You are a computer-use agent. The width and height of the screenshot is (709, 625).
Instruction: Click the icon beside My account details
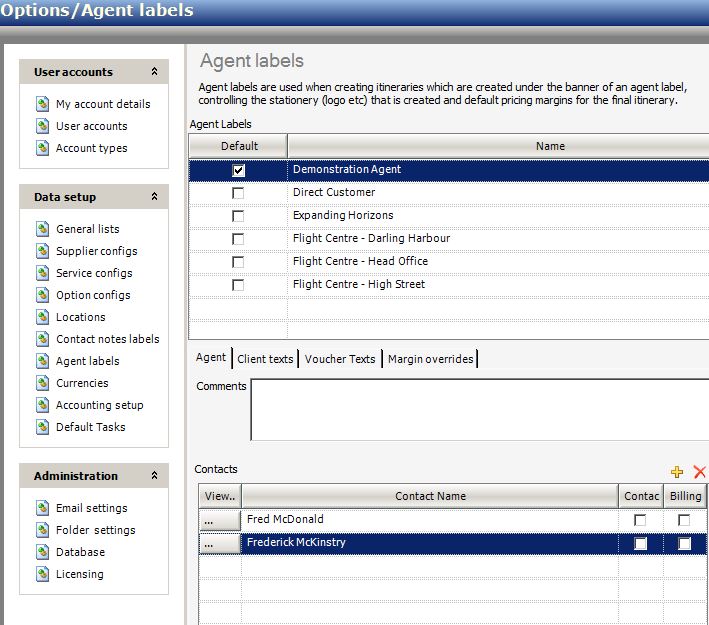coord(42,104)
